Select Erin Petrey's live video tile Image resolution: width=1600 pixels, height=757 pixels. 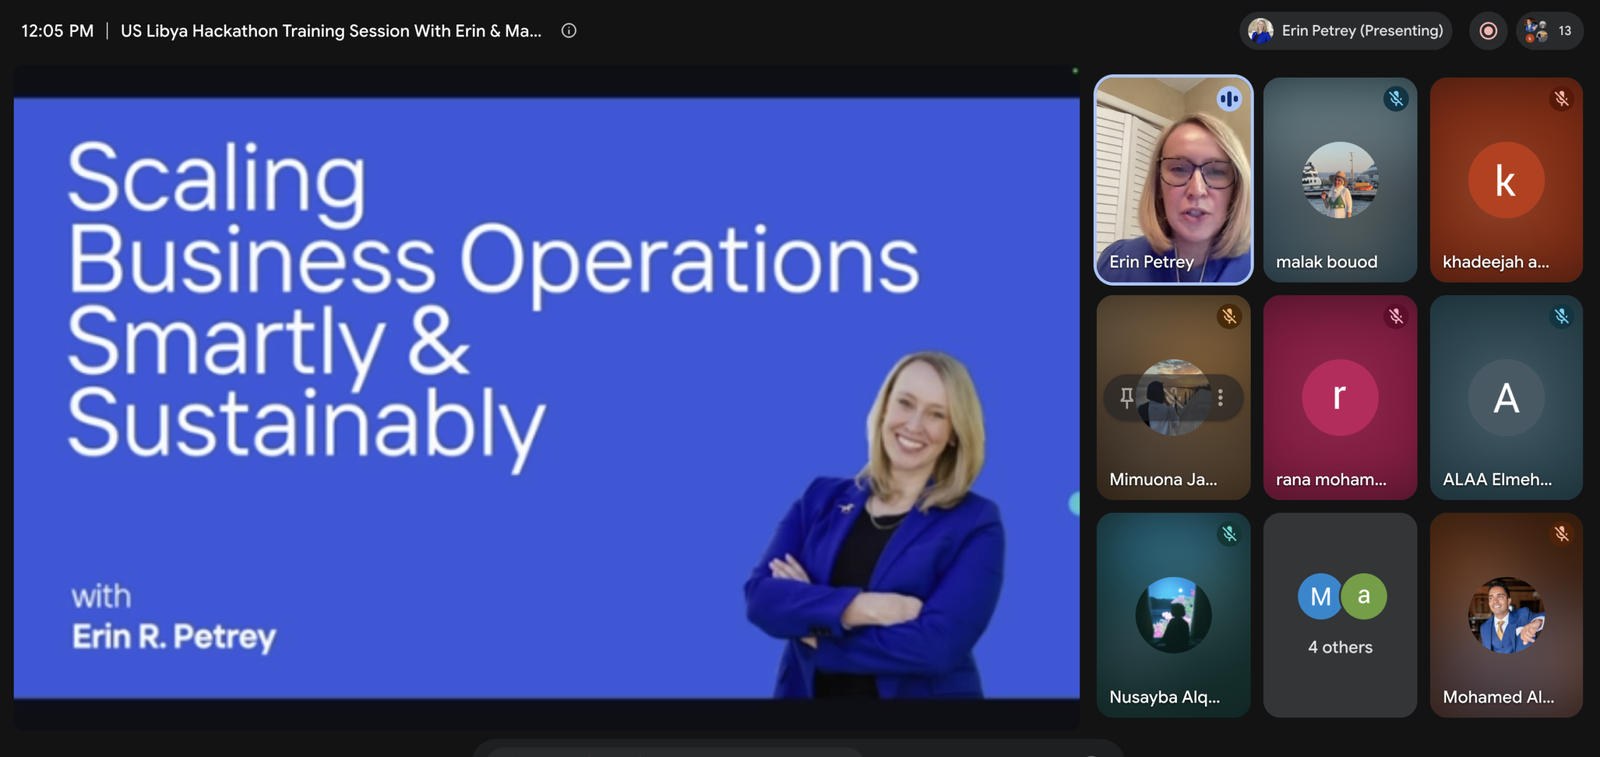pyautogui.click(x=1174, y=180)
